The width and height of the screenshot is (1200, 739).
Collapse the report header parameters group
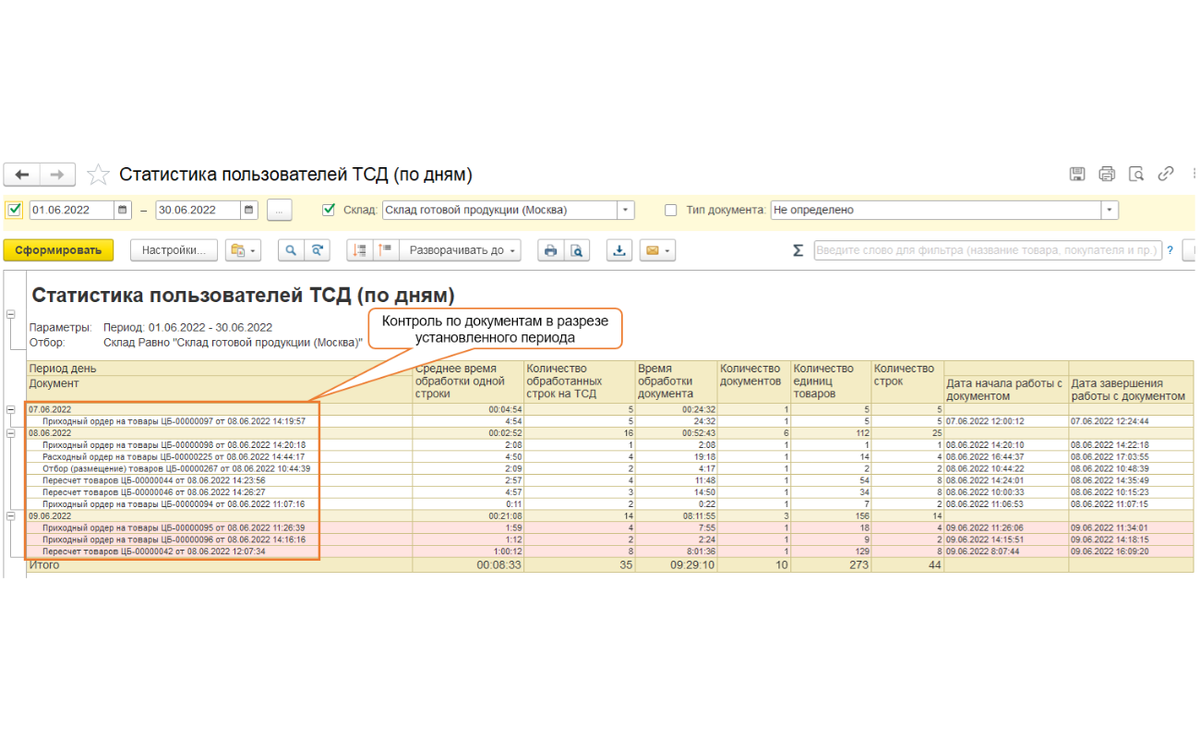pos(11,315)
